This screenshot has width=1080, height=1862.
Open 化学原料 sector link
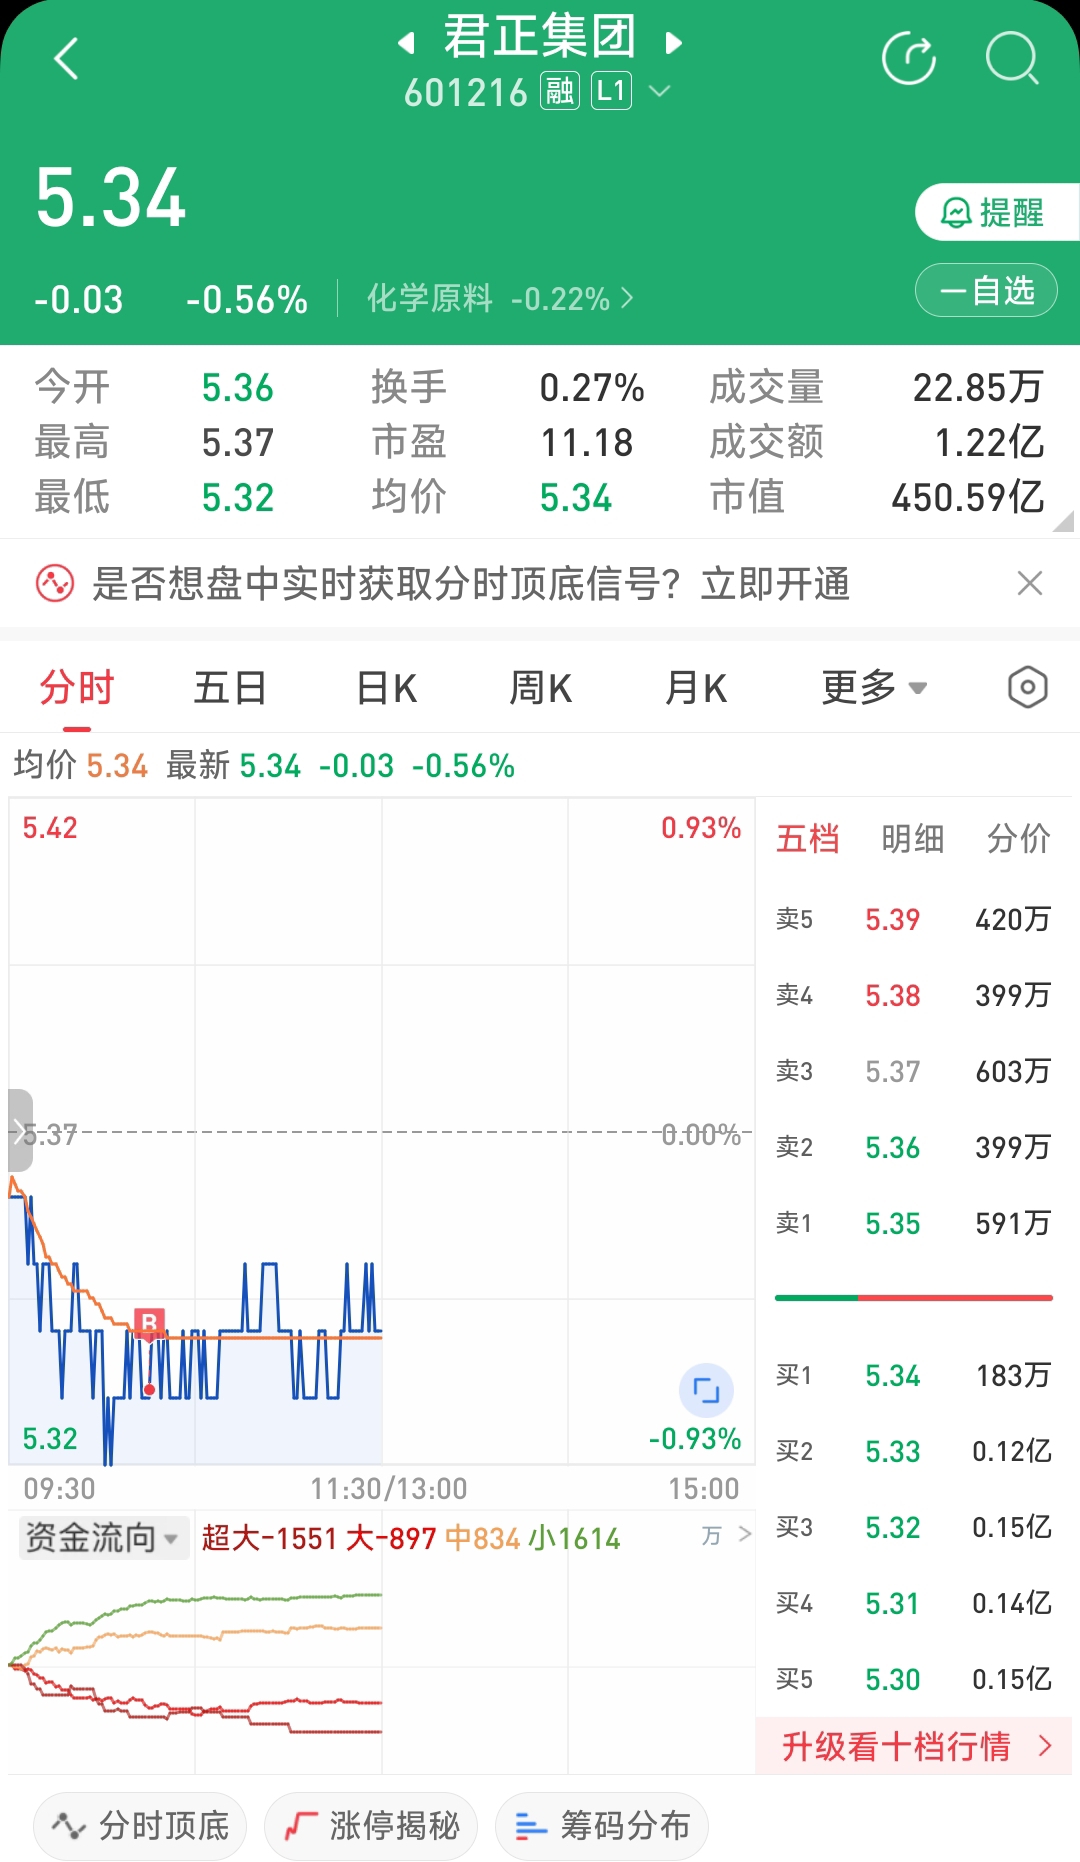500,298
